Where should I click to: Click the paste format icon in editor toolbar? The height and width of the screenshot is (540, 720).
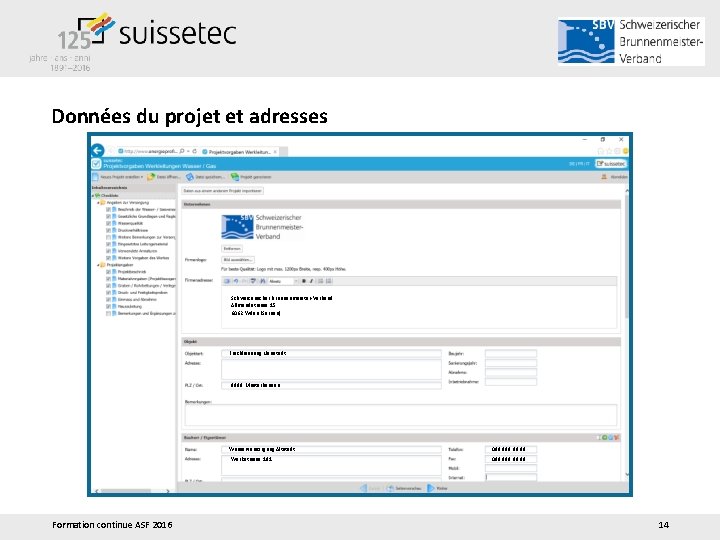253,281
